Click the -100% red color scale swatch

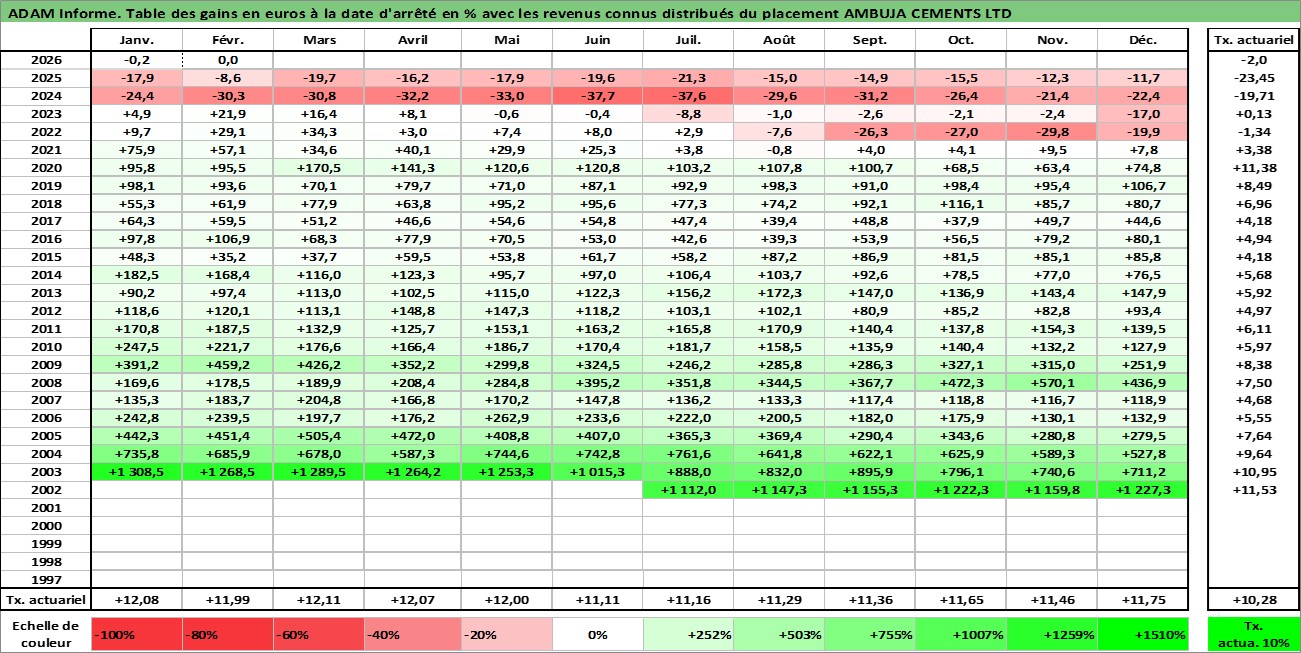tap(136, 634)
